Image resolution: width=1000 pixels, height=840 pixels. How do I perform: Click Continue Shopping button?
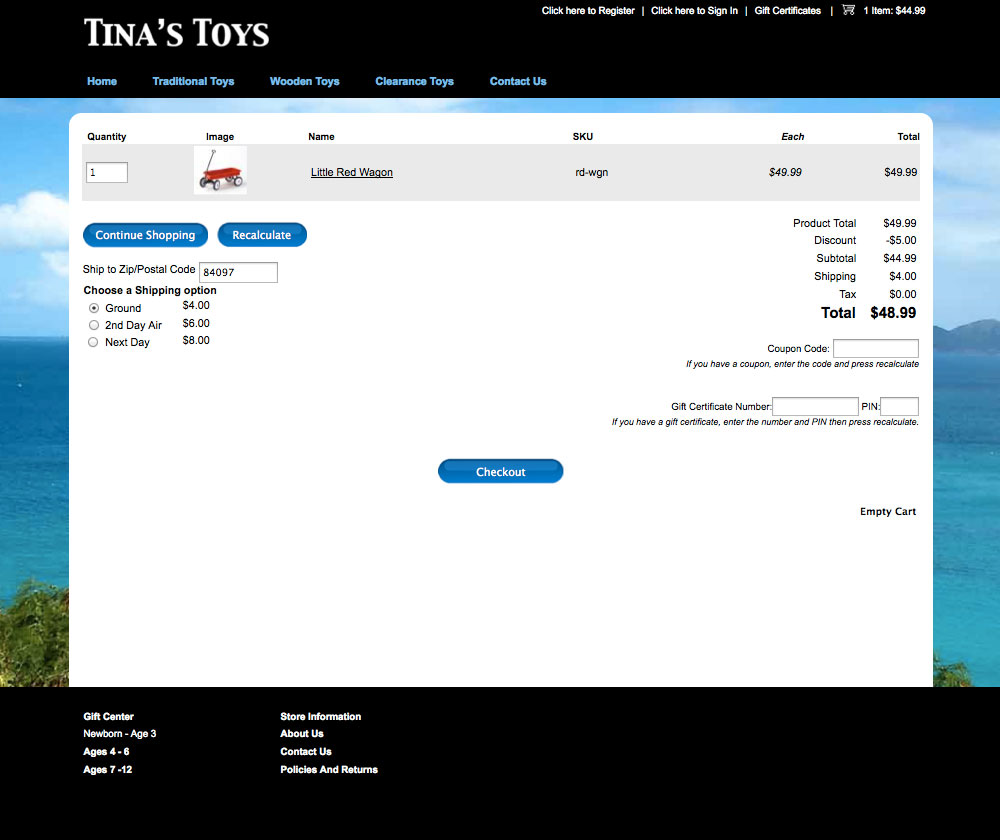145,235
